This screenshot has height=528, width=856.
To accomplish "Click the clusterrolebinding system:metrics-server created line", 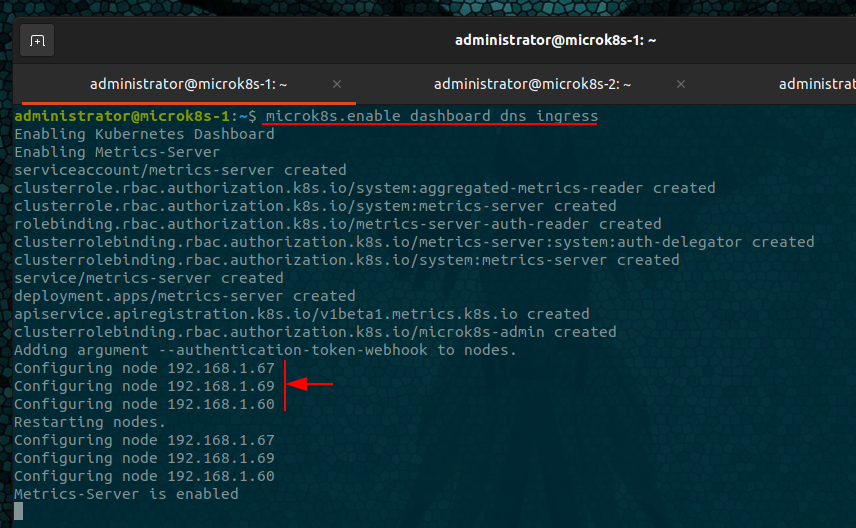I will [x=347, y=260].
